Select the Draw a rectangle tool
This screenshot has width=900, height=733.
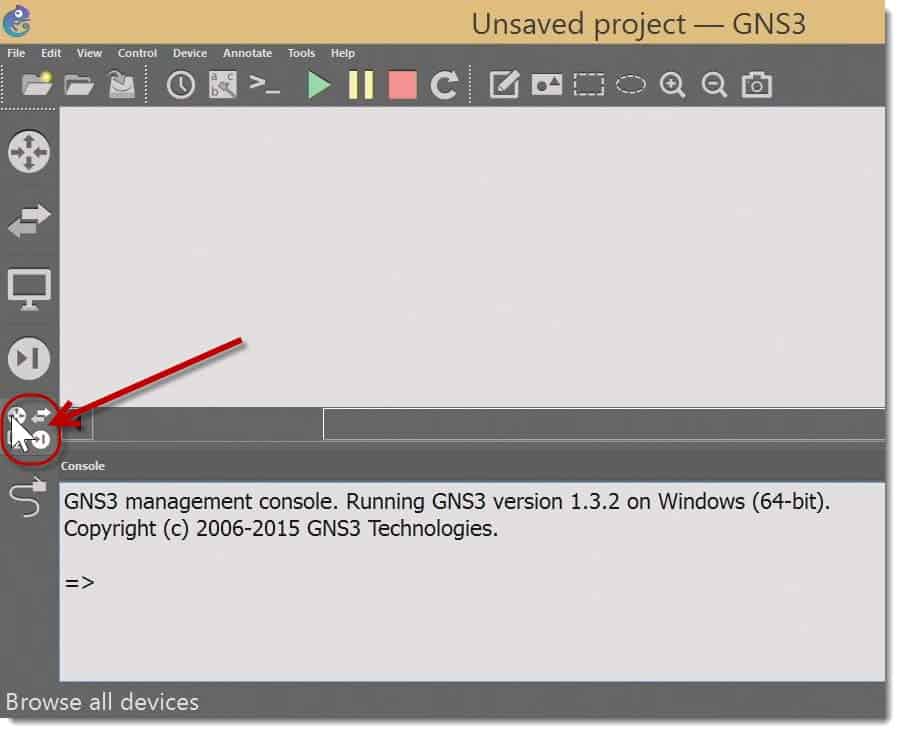tap(589, 84)
